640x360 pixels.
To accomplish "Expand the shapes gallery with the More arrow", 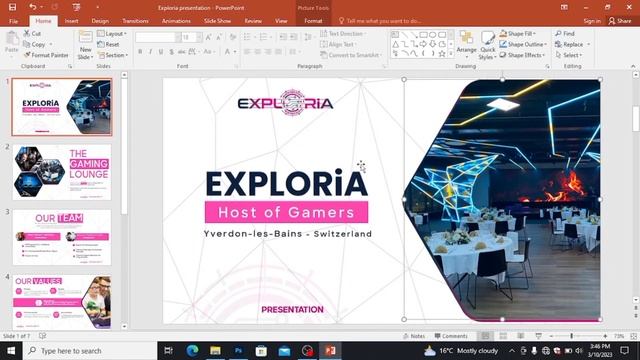I will tap(451, 53).
